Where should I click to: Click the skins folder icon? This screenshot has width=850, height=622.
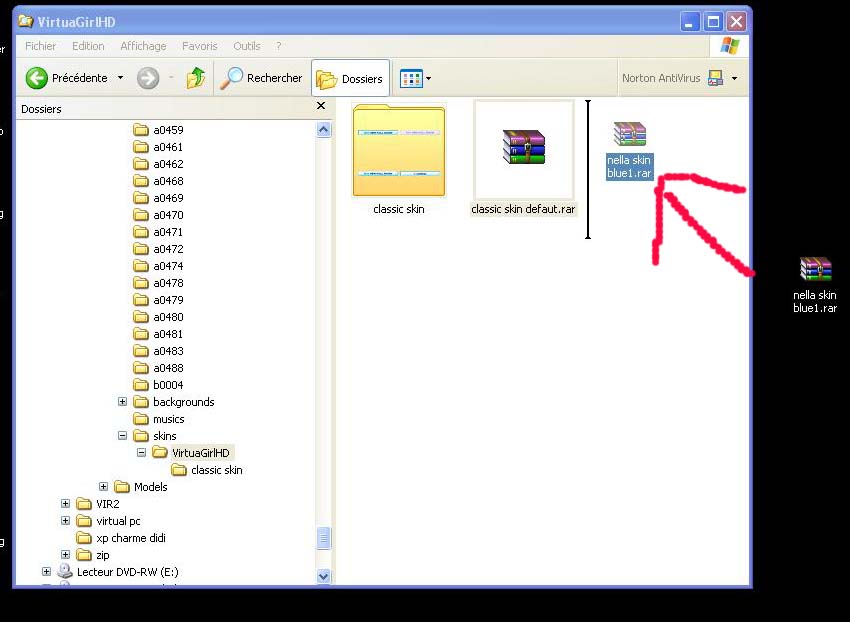(141, 435)
